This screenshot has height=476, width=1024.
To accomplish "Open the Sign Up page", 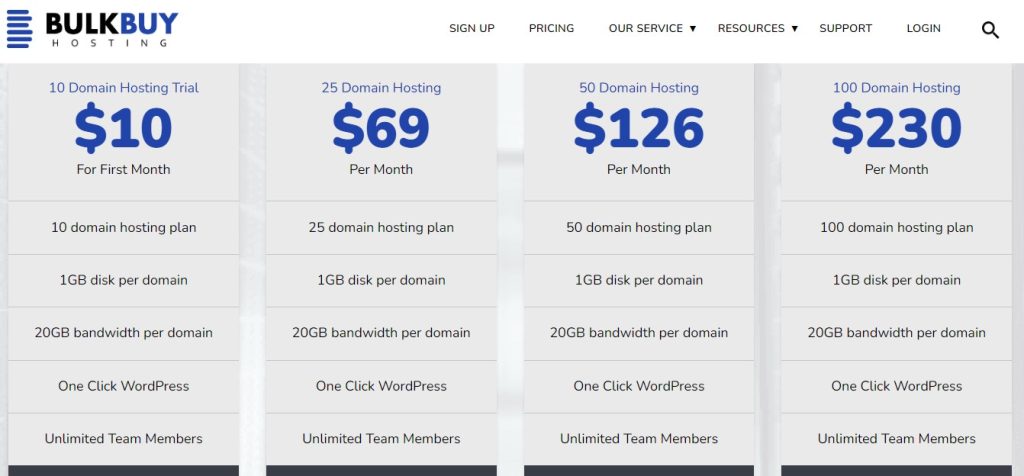I will coord(471,29).
